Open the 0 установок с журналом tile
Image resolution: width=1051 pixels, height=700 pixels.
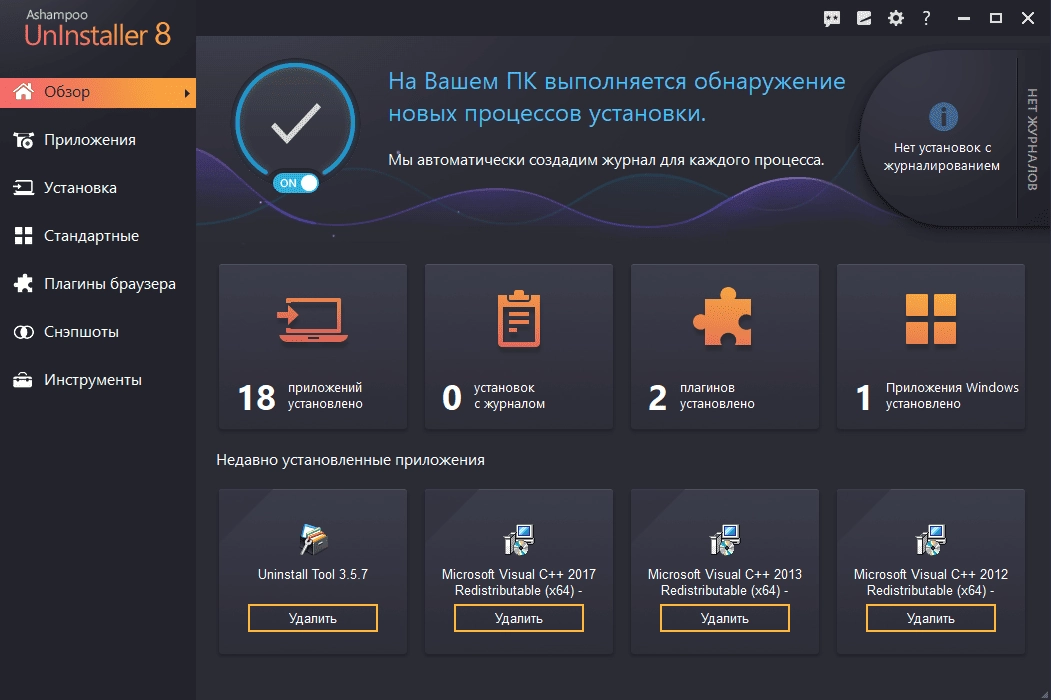point(519,347)
